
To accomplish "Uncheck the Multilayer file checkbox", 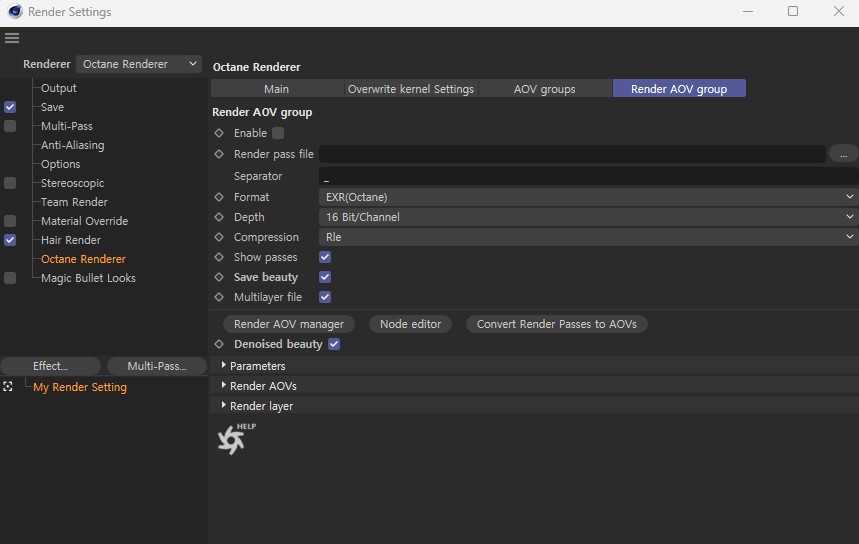I will (x=325, y=297).
